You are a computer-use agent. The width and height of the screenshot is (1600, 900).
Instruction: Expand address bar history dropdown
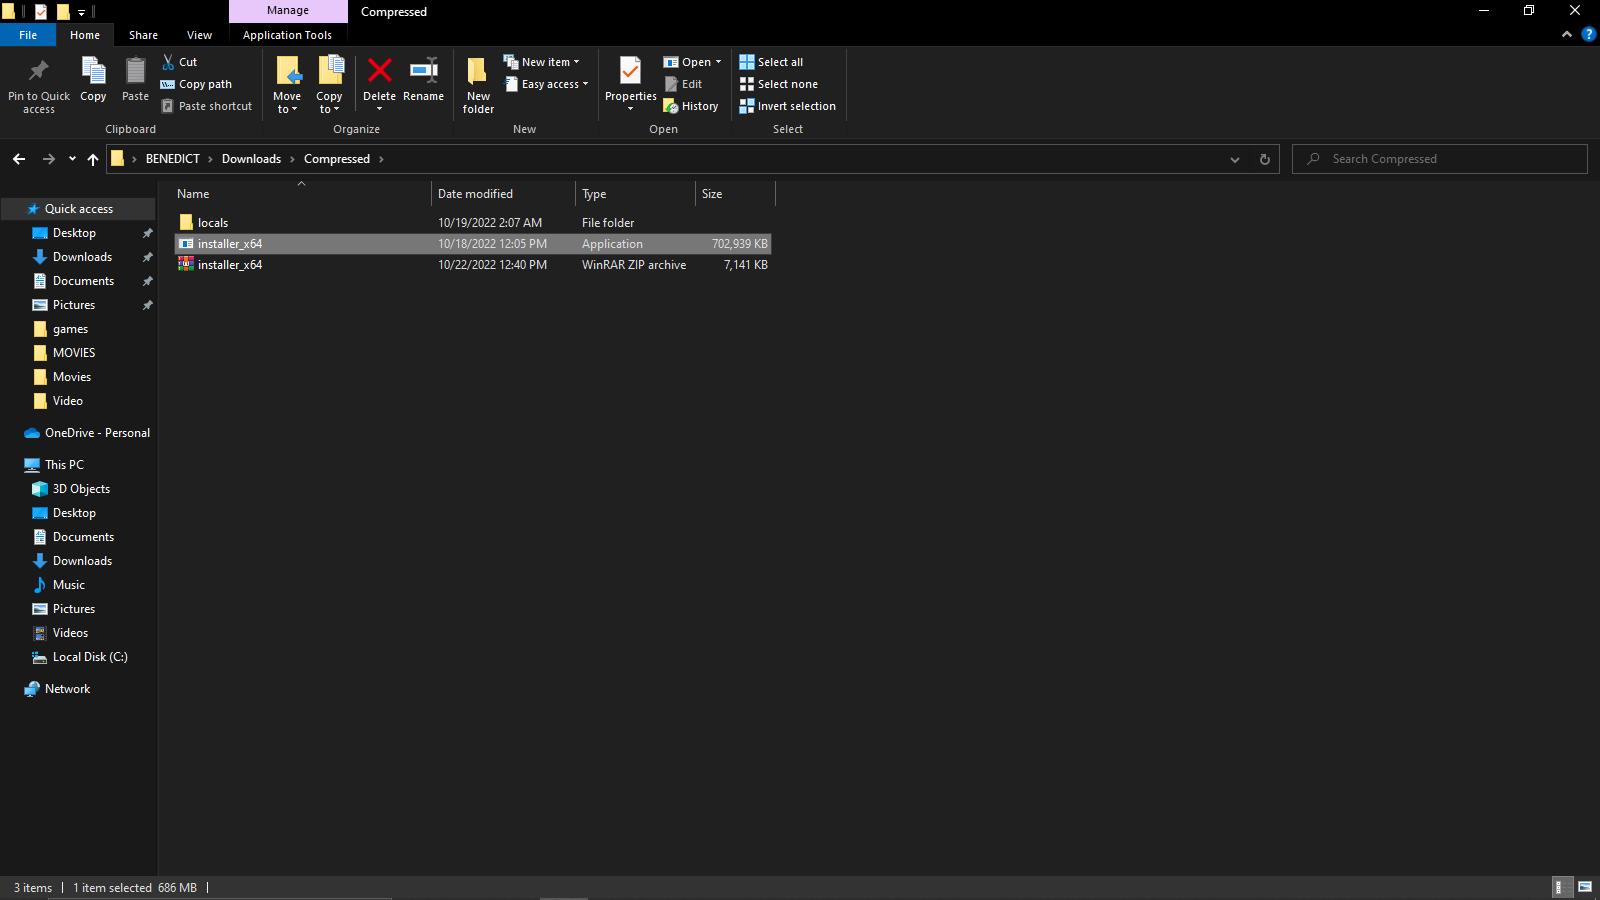coord(1235,159)
